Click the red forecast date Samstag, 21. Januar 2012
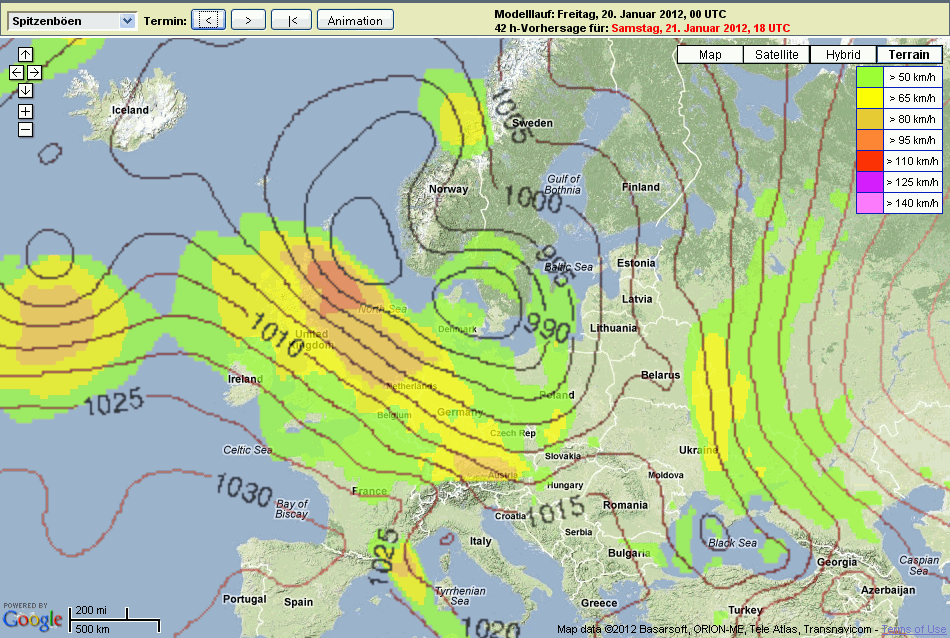 point(700,28)
